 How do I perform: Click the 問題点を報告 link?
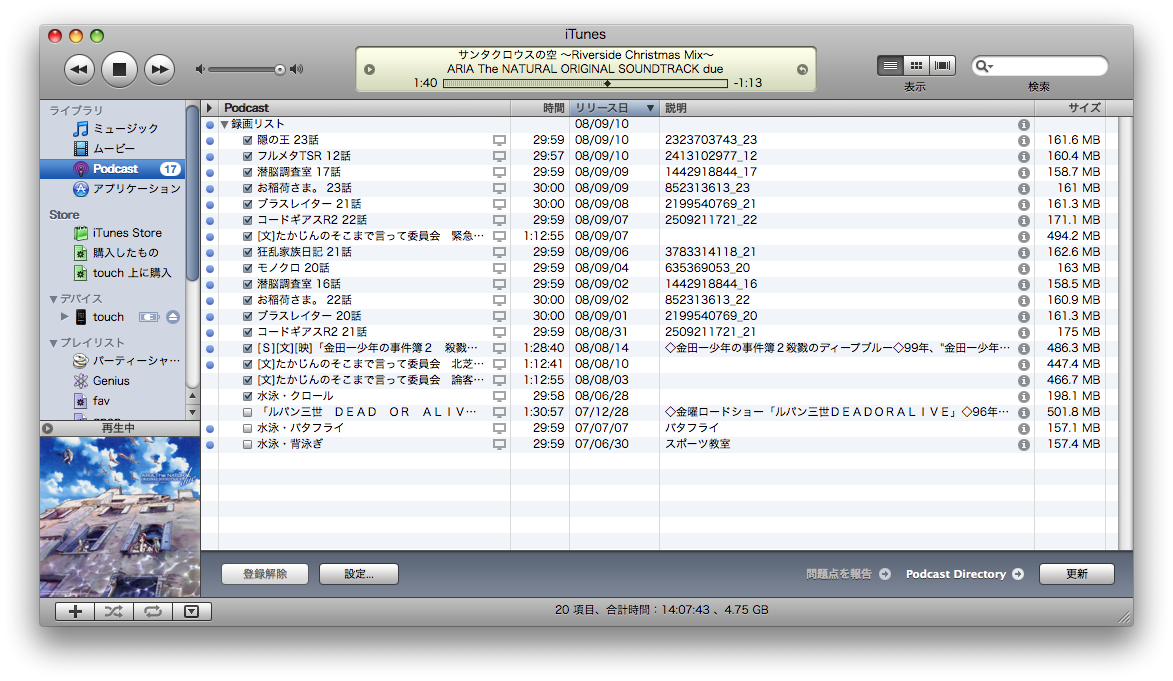point(839,574)
